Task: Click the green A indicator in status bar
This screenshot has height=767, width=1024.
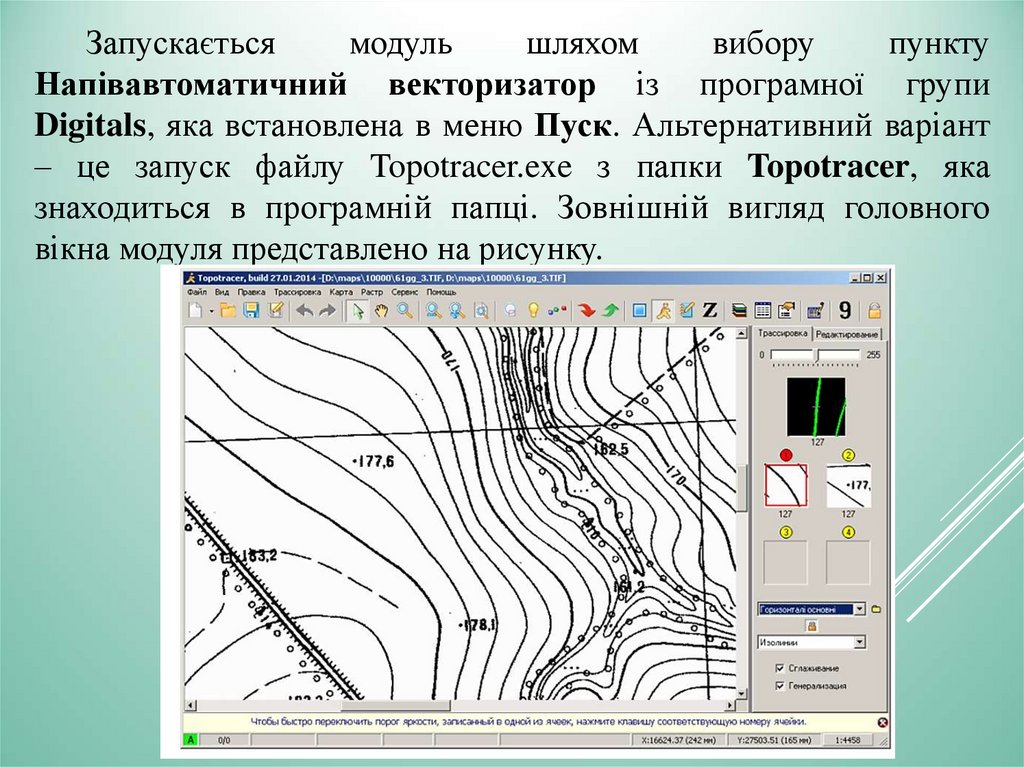Action: pyautogui.click(x=190, y=740)
